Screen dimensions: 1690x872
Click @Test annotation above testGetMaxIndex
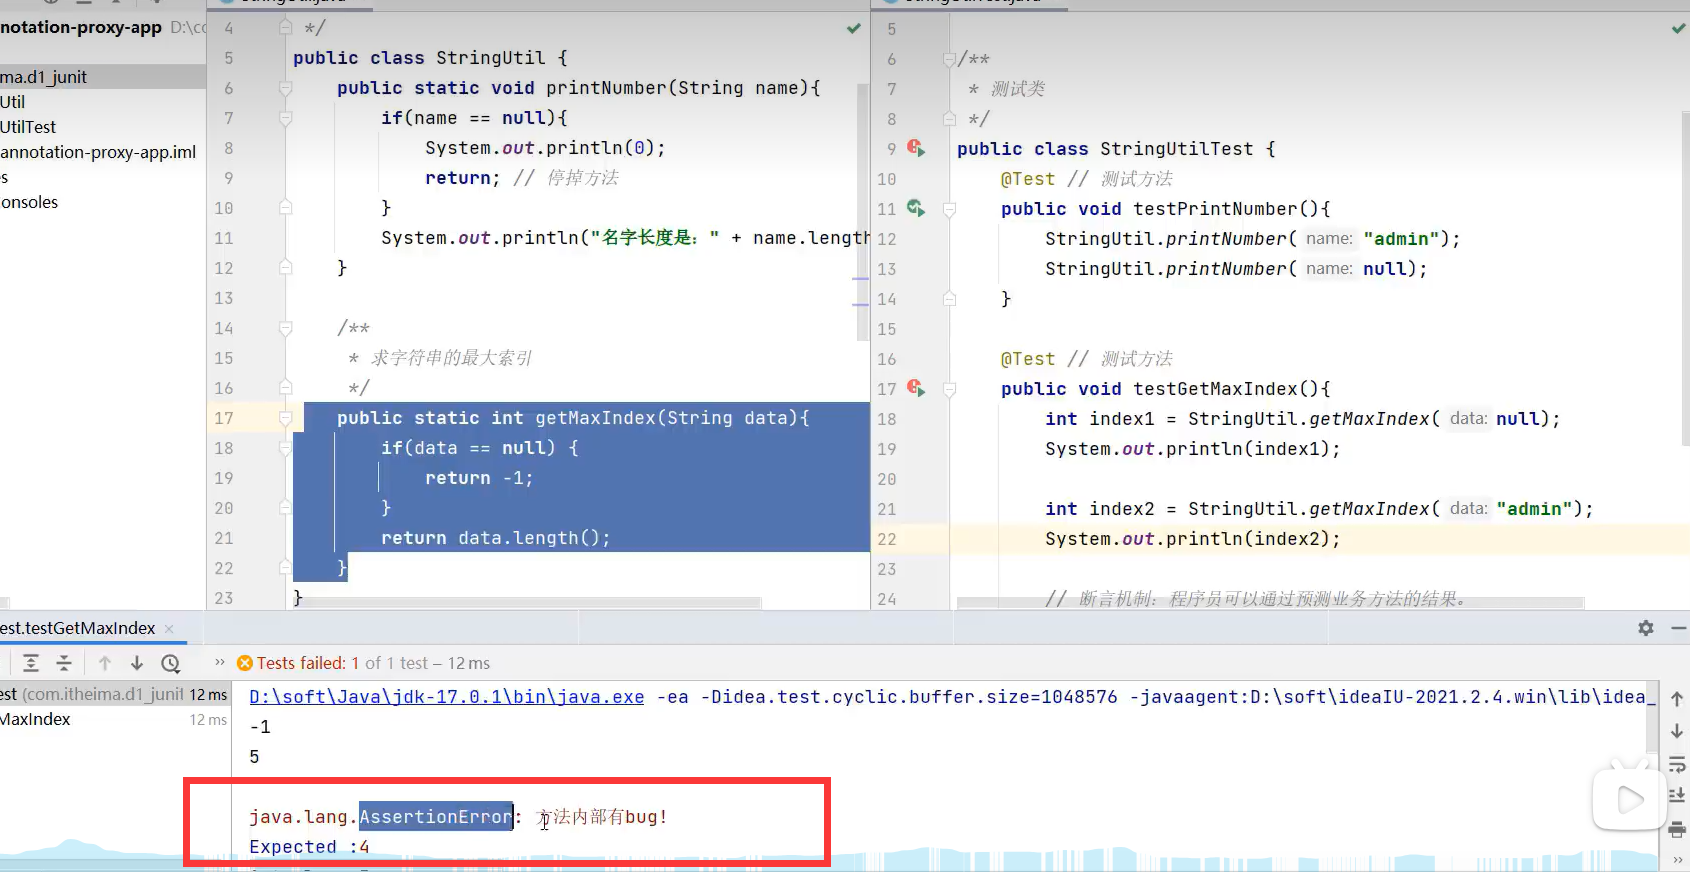(x=1028, y=359)
